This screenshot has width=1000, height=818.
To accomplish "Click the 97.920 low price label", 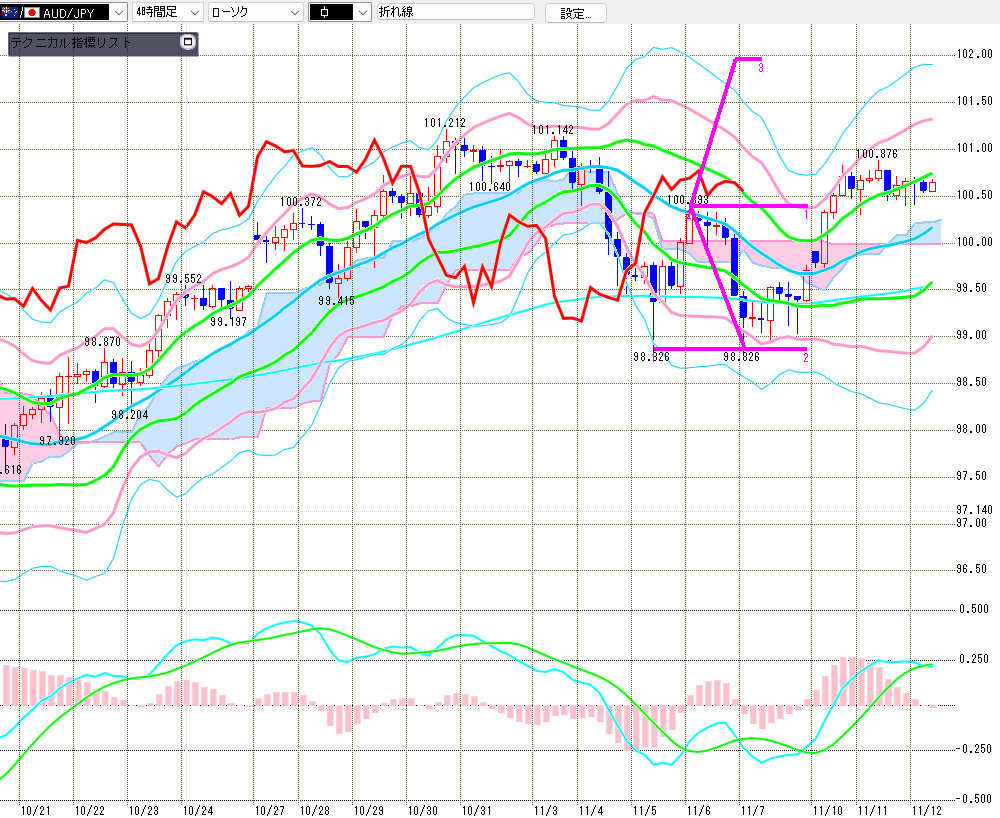I will pos(59,440).
